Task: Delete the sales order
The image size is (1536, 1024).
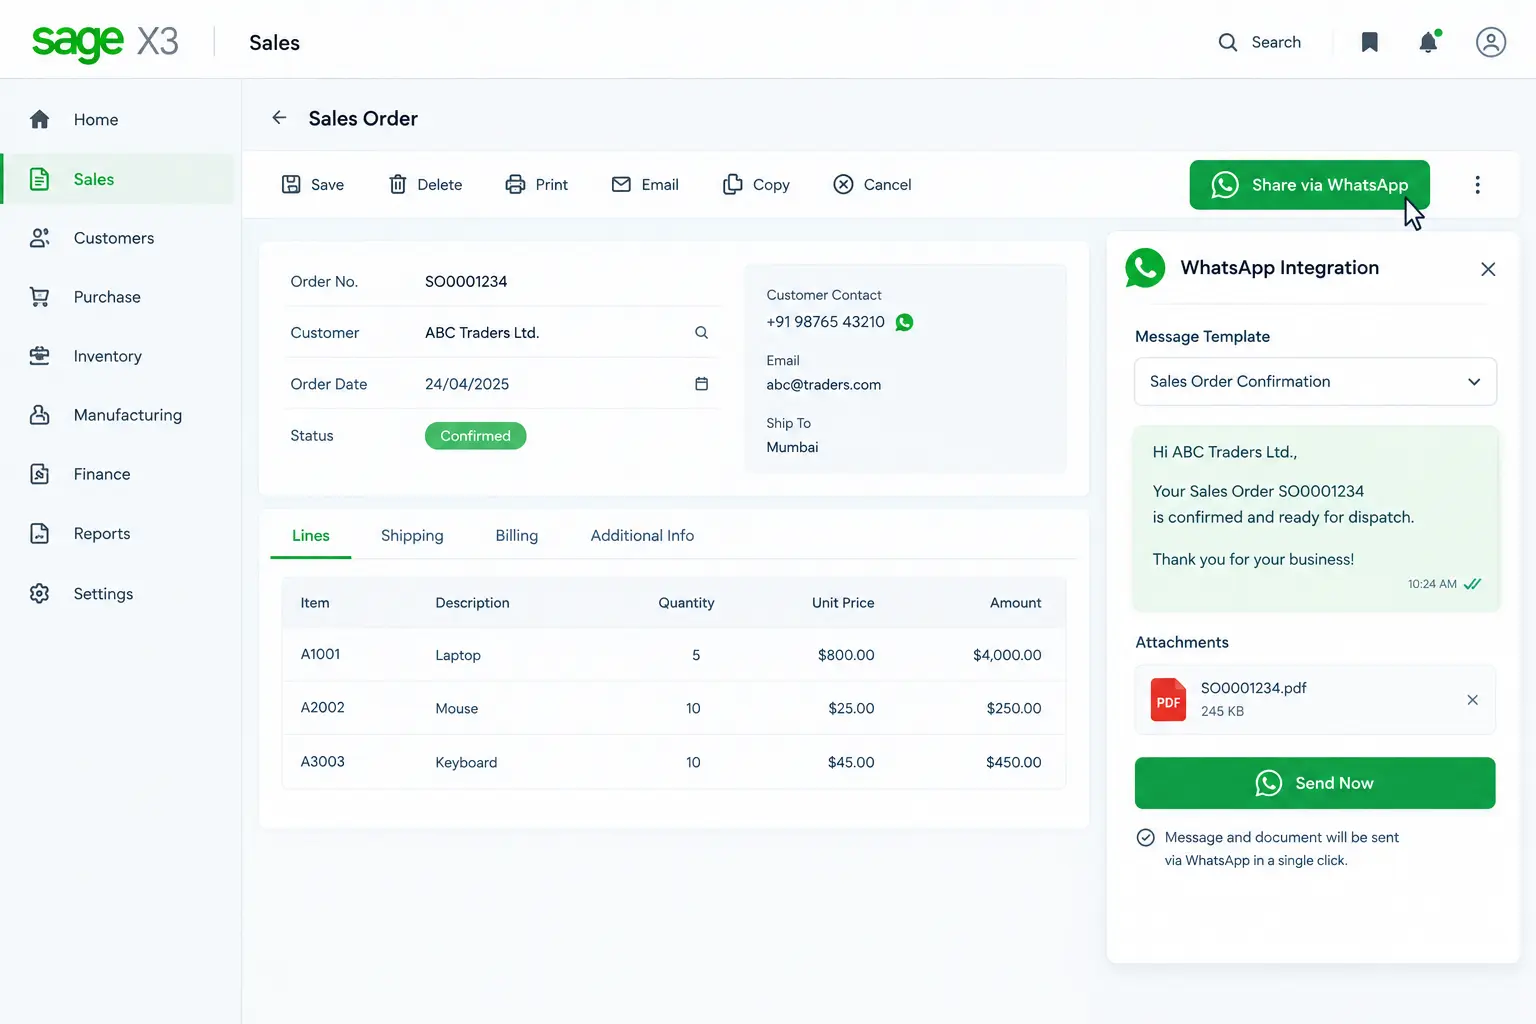Action: (x=425, y=185)
